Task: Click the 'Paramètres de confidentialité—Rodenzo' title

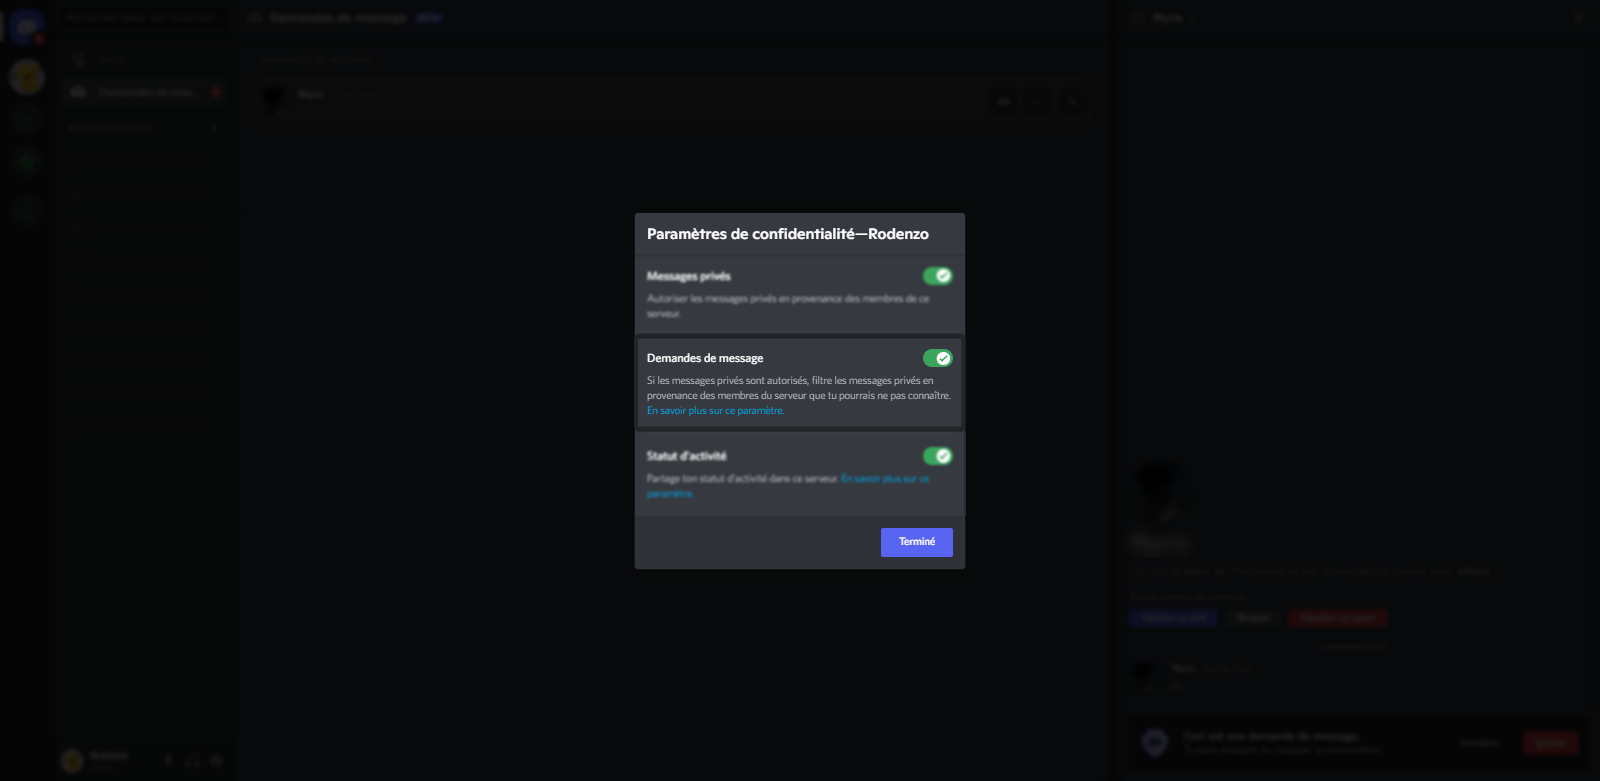Action: point(788,234)
